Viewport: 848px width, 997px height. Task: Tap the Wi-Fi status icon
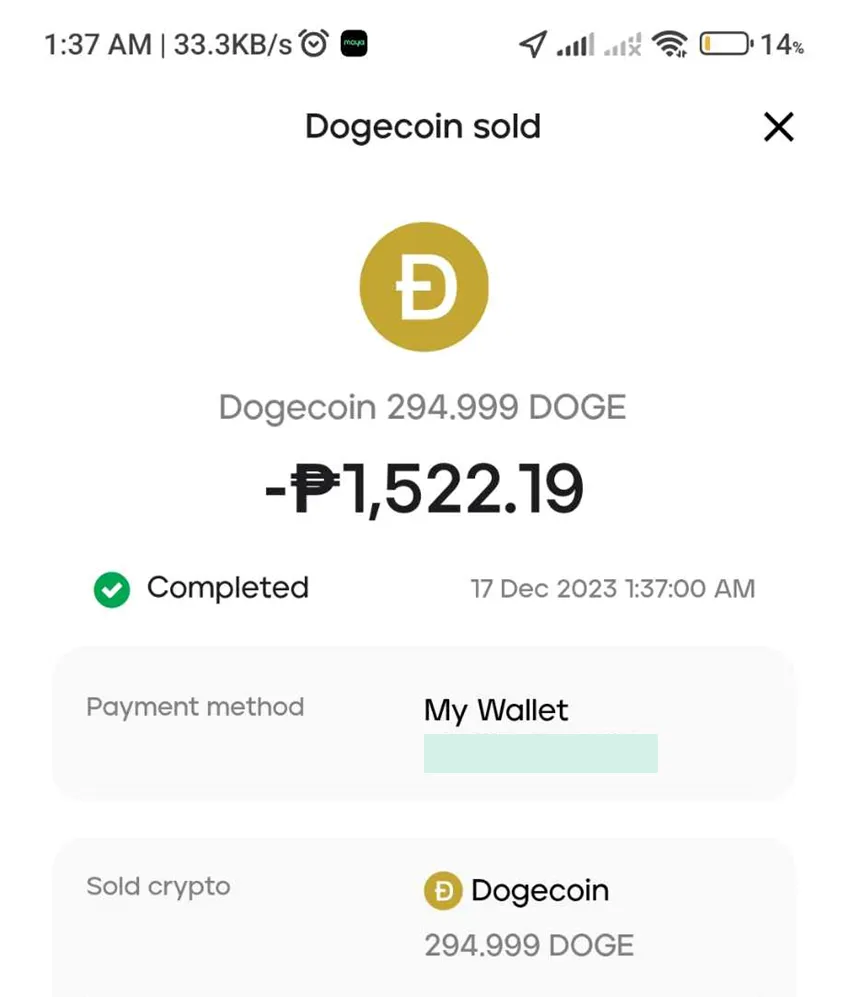pyautogui.click(x=669, y=44)
